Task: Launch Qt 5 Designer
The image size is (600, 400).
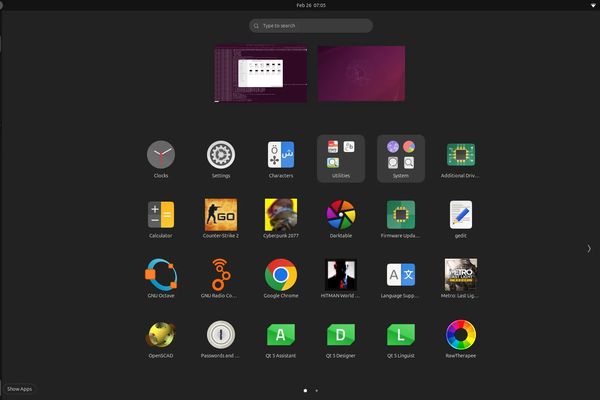Action: [341, 335]
